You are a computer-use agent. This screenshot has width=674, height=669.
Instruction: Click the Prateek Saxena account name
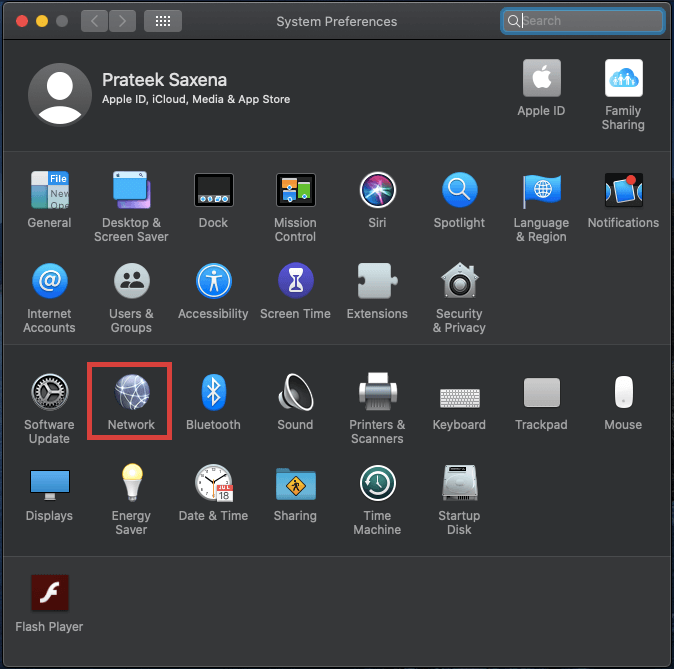pos(164,80)
